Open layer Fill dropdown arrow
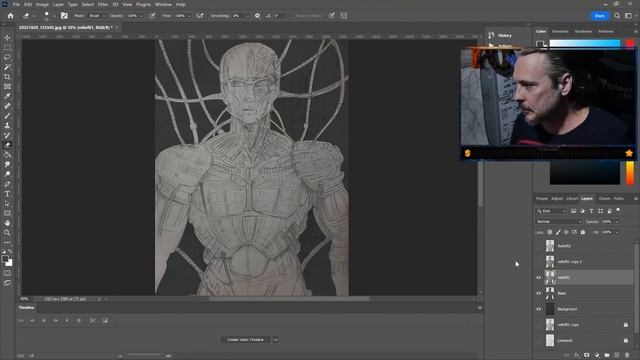 617,232
